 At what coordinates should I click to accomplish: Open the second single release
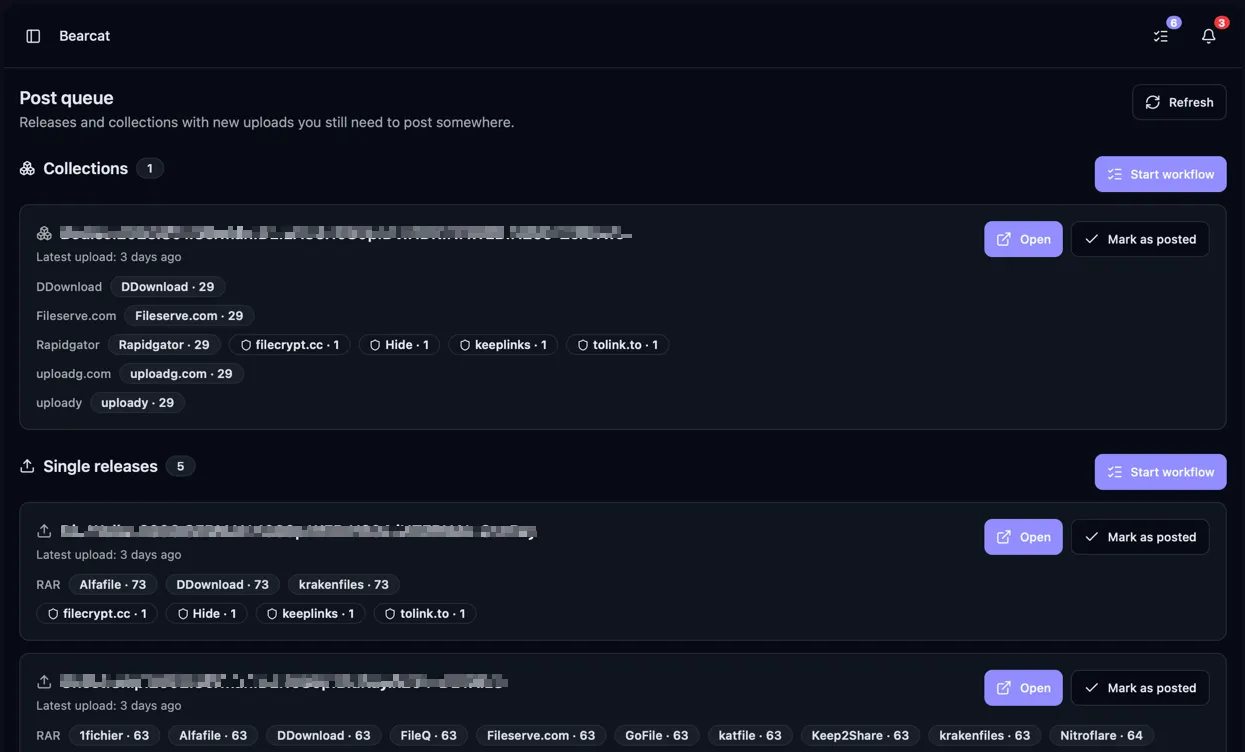tap(1023, 688)
